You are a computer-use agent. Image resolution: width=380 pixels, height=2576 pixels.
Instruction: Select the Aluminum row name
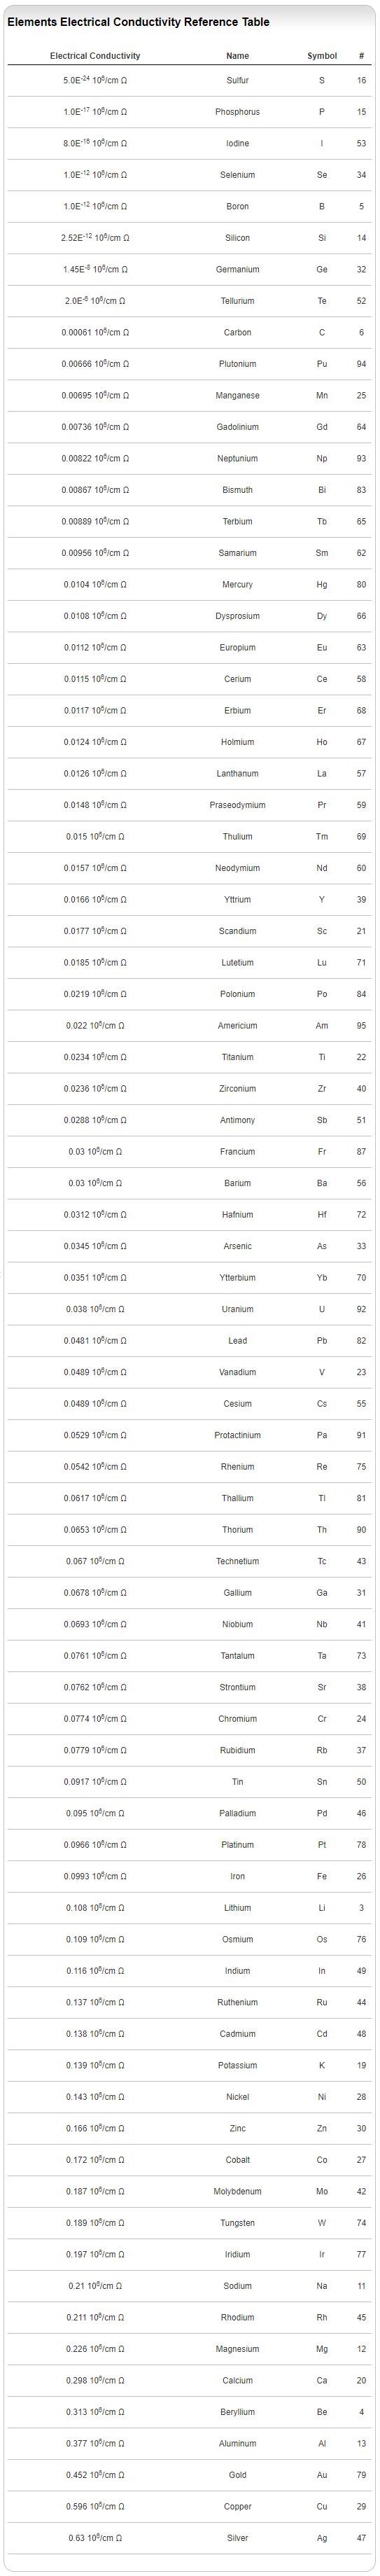tap(237, 2443)
